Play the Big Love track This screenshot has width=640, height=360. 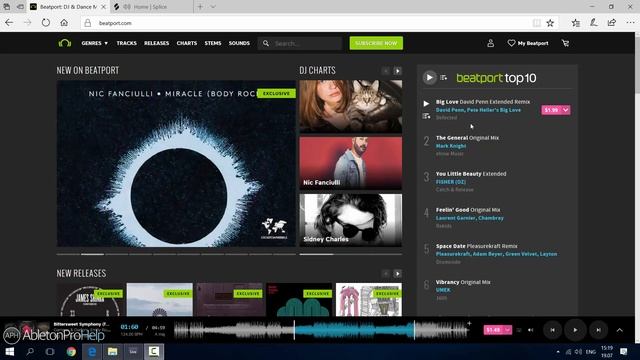[x=426, y=104]
